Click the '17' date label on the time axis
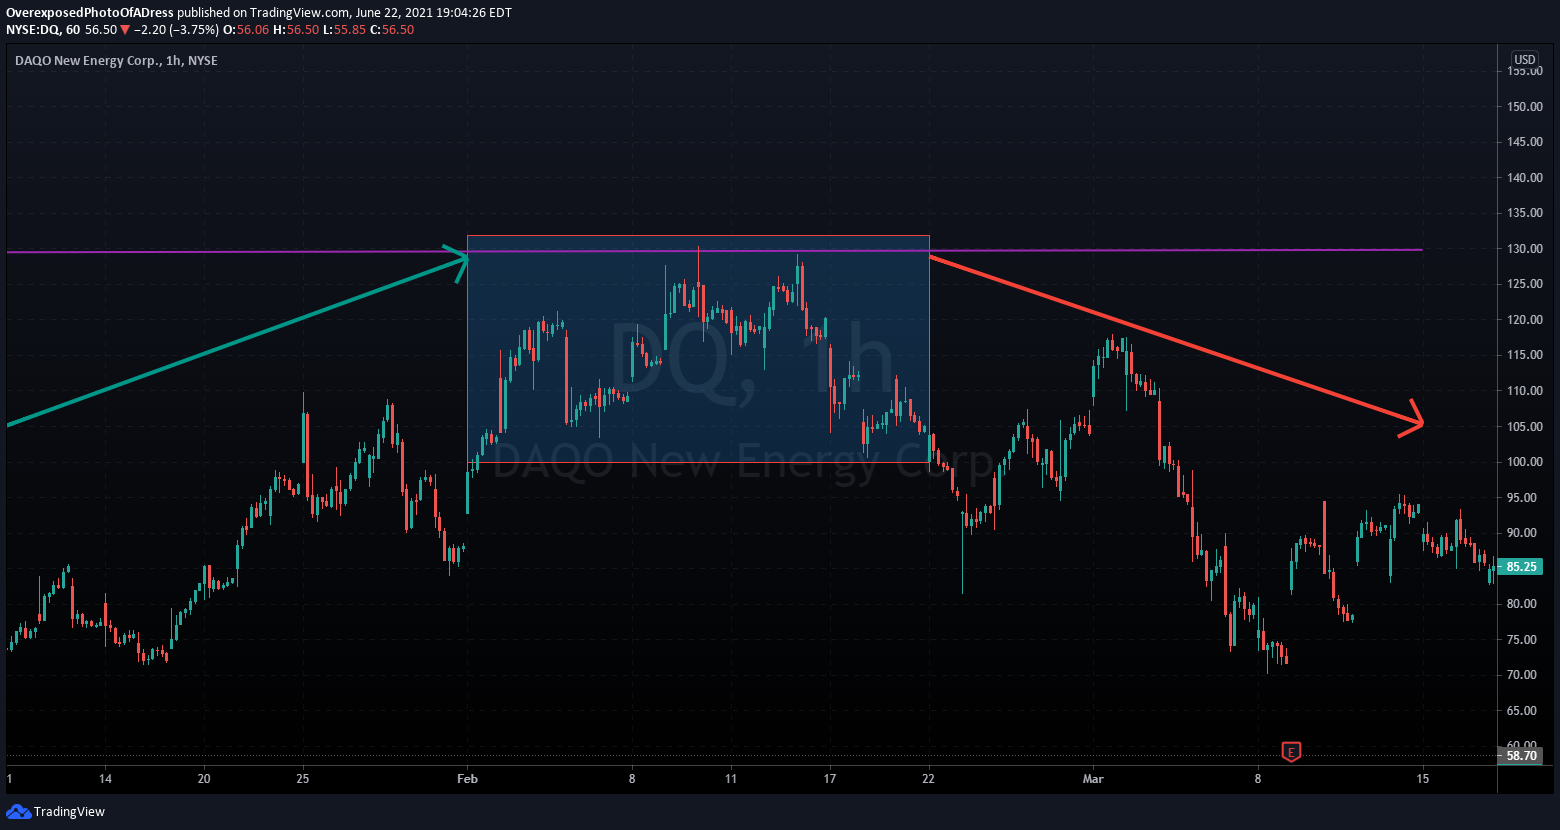 coord(830,778)
